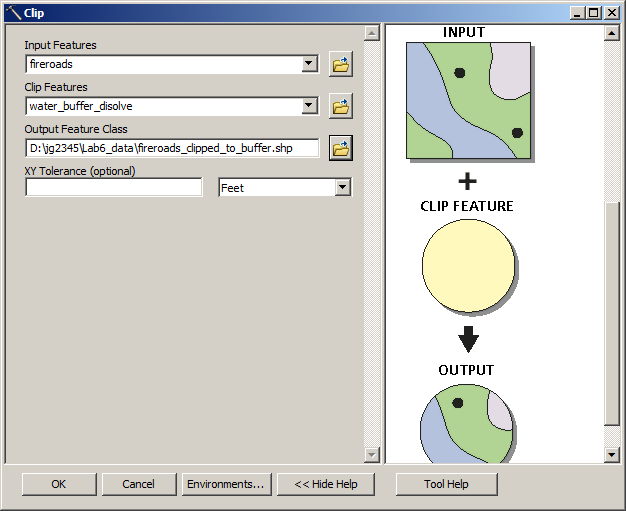Click the Output Feature Class path field

172,148
